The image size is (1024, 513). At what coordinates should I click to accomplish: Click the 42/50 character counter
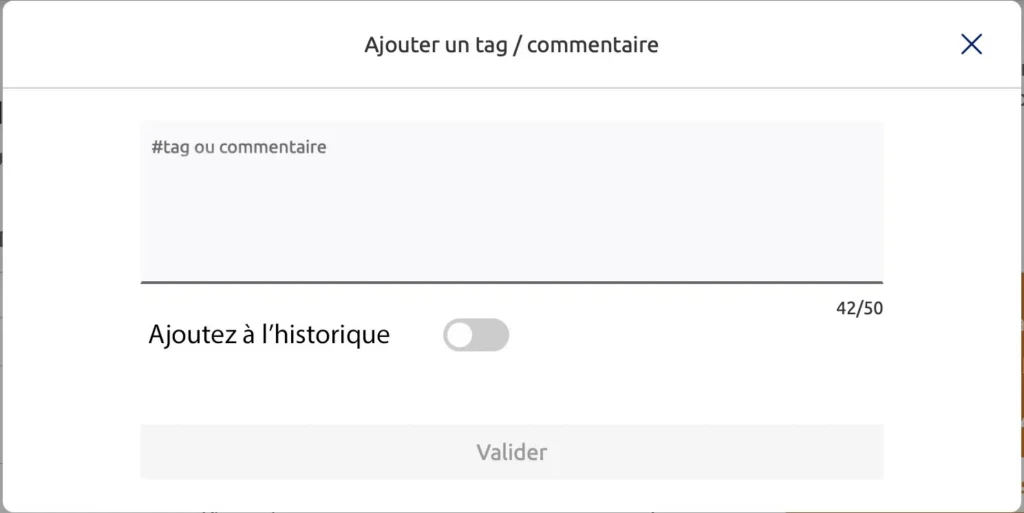coord(859,308)
